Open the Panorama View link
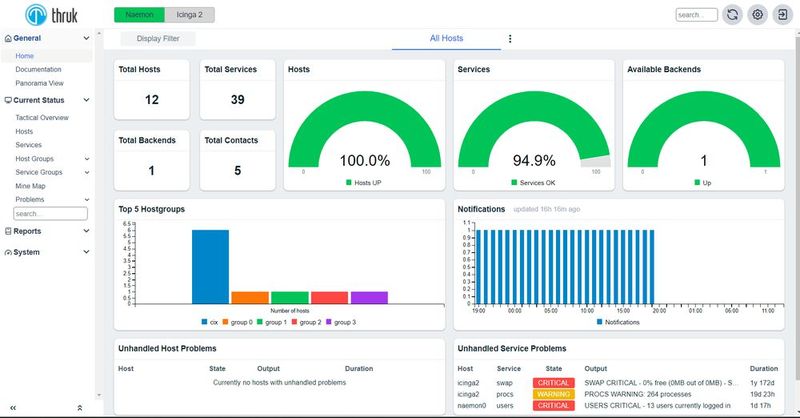Image resolution: width=800 pixels, height=418 pixels. tap(40, 83)
